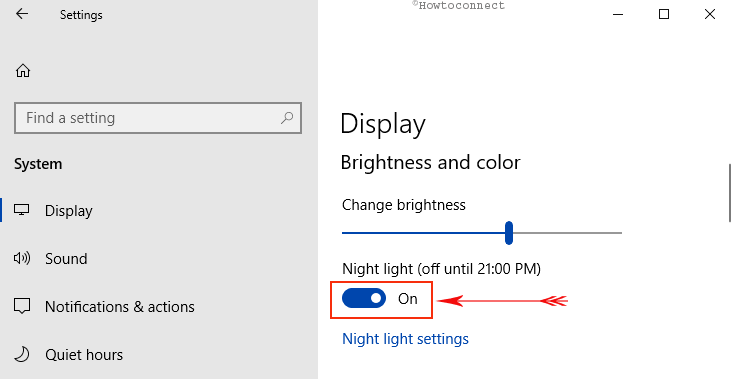Turn off the Night light toggle
This screenshot has width=731, height=379.
click(364, 298)
